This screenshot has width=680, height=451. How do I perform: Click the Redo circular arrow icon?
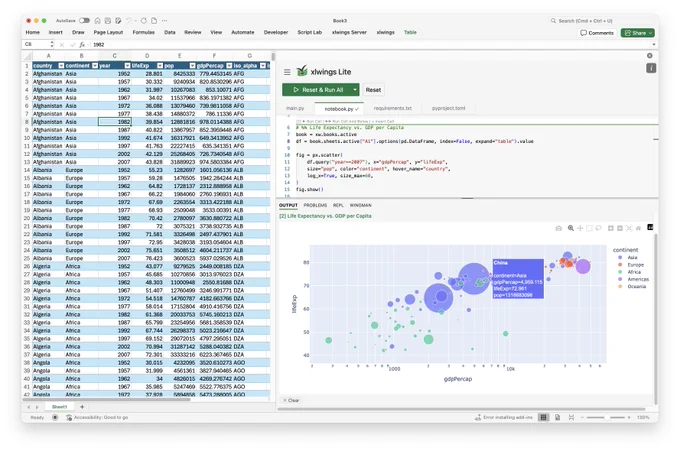[x=144, y=20]
